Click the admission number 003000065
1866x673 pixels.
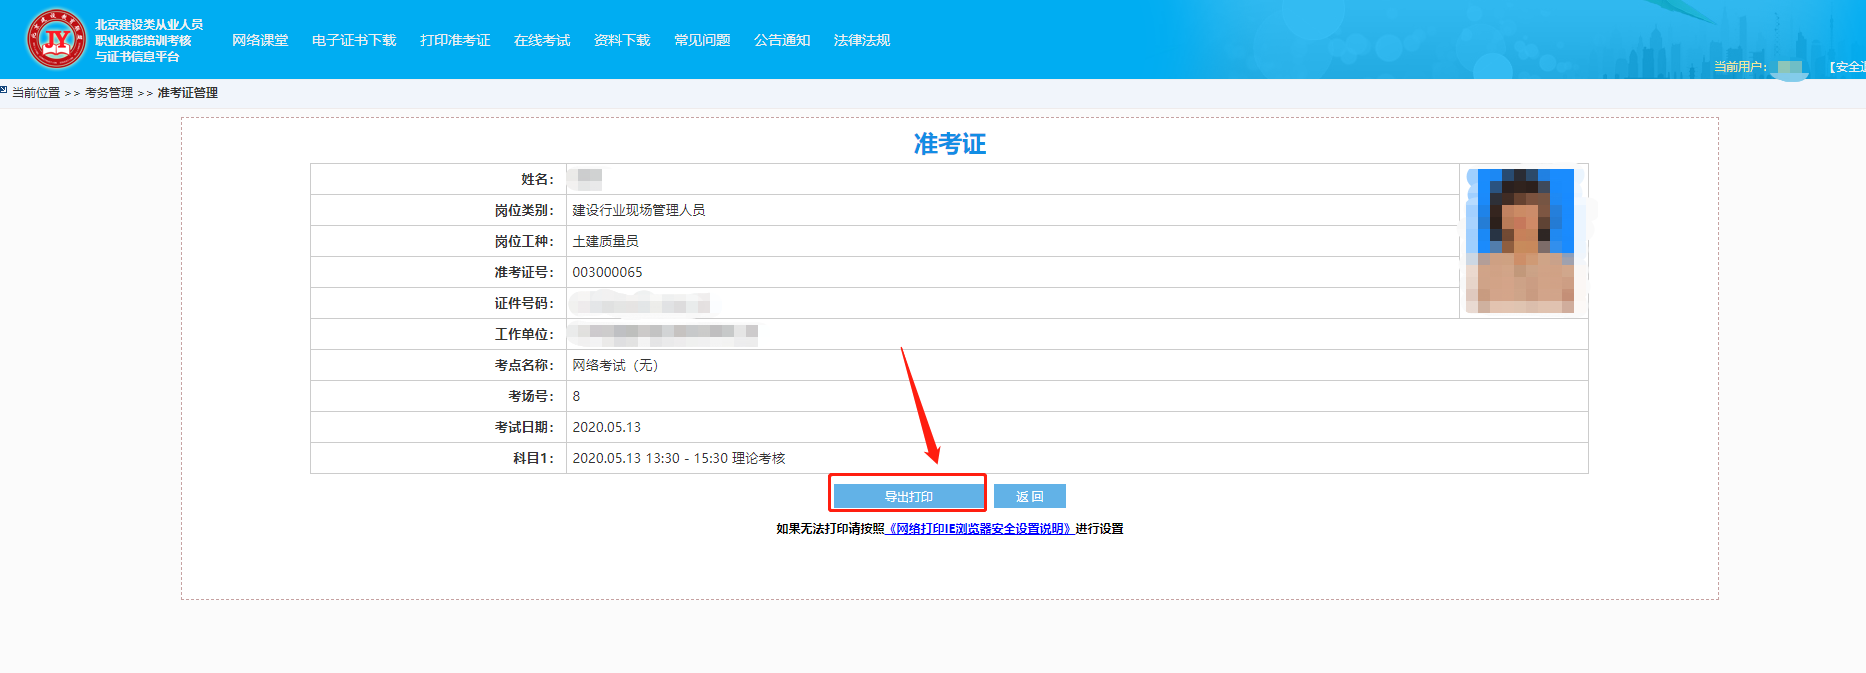tap(607, 272)
